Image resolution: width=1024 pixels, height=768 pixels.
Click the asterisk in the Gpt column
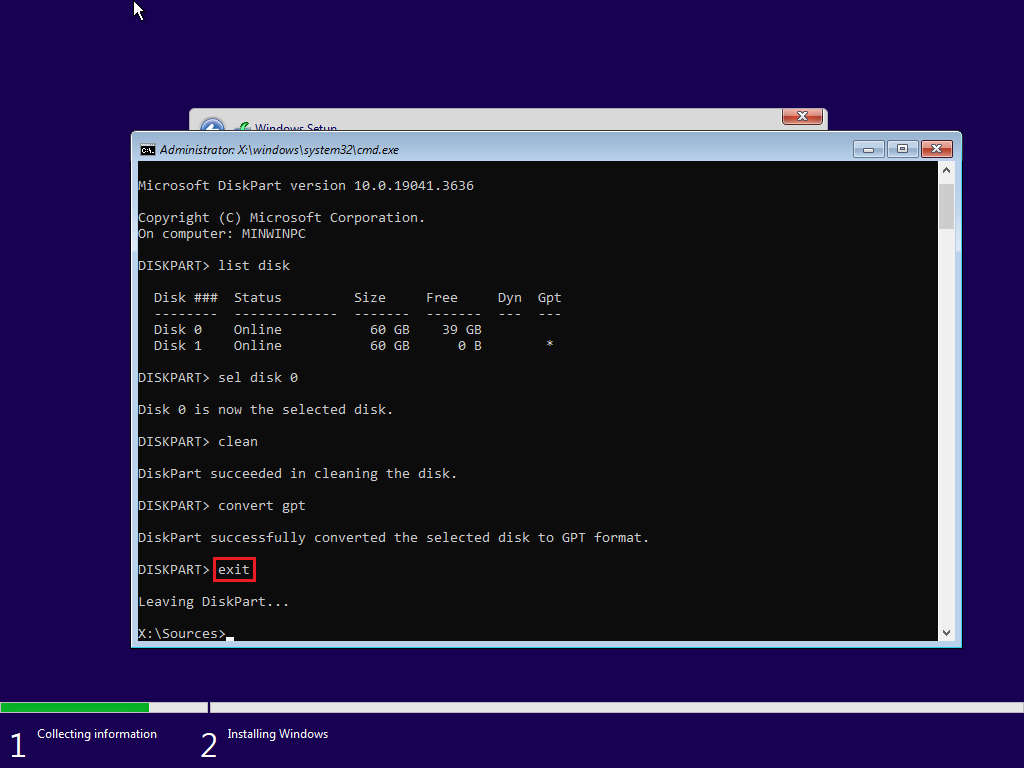point(550,344)
